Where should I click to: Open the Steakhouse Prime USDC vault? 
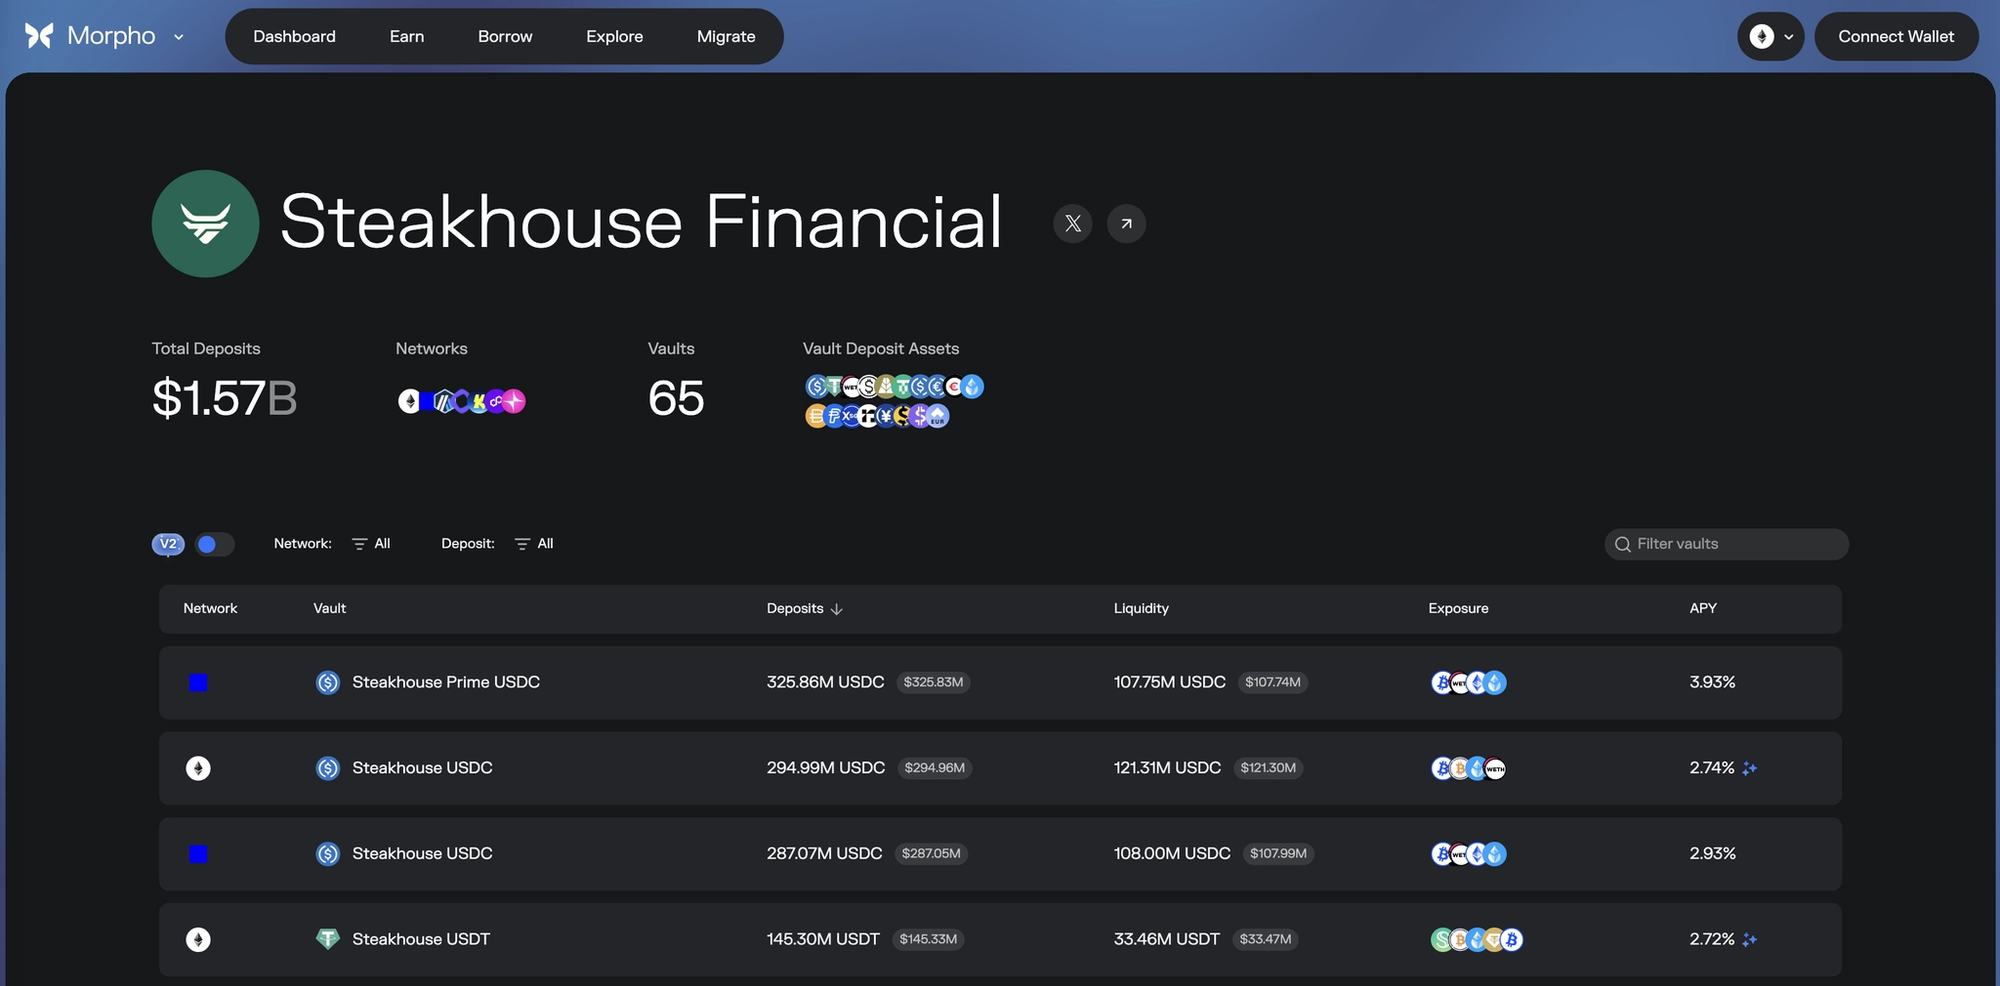1000,683
